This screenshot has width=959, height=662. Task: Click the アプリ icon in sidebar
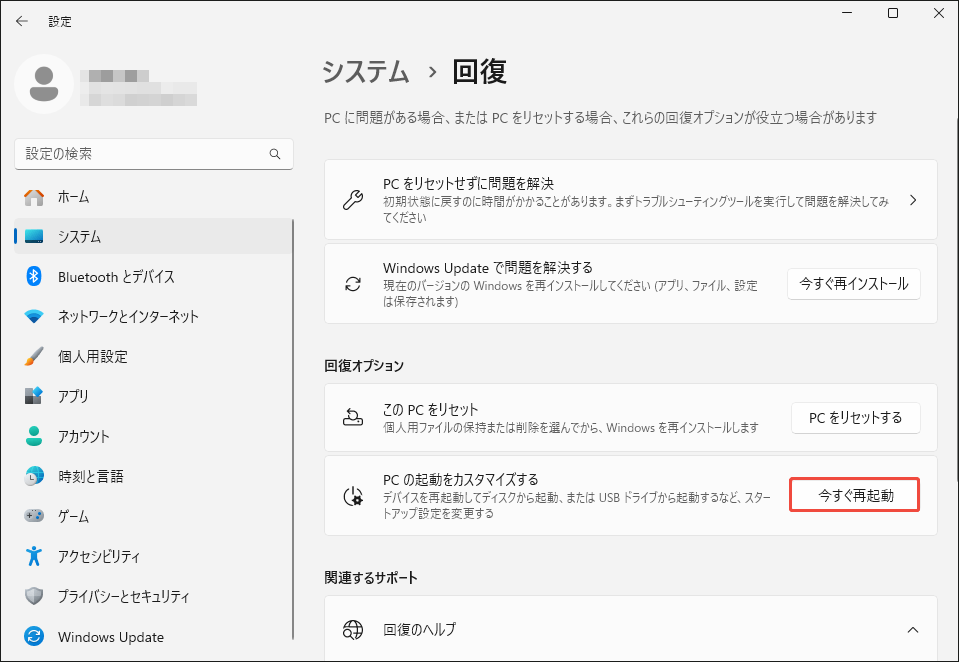pyautogui.click(x=34, y=396)
